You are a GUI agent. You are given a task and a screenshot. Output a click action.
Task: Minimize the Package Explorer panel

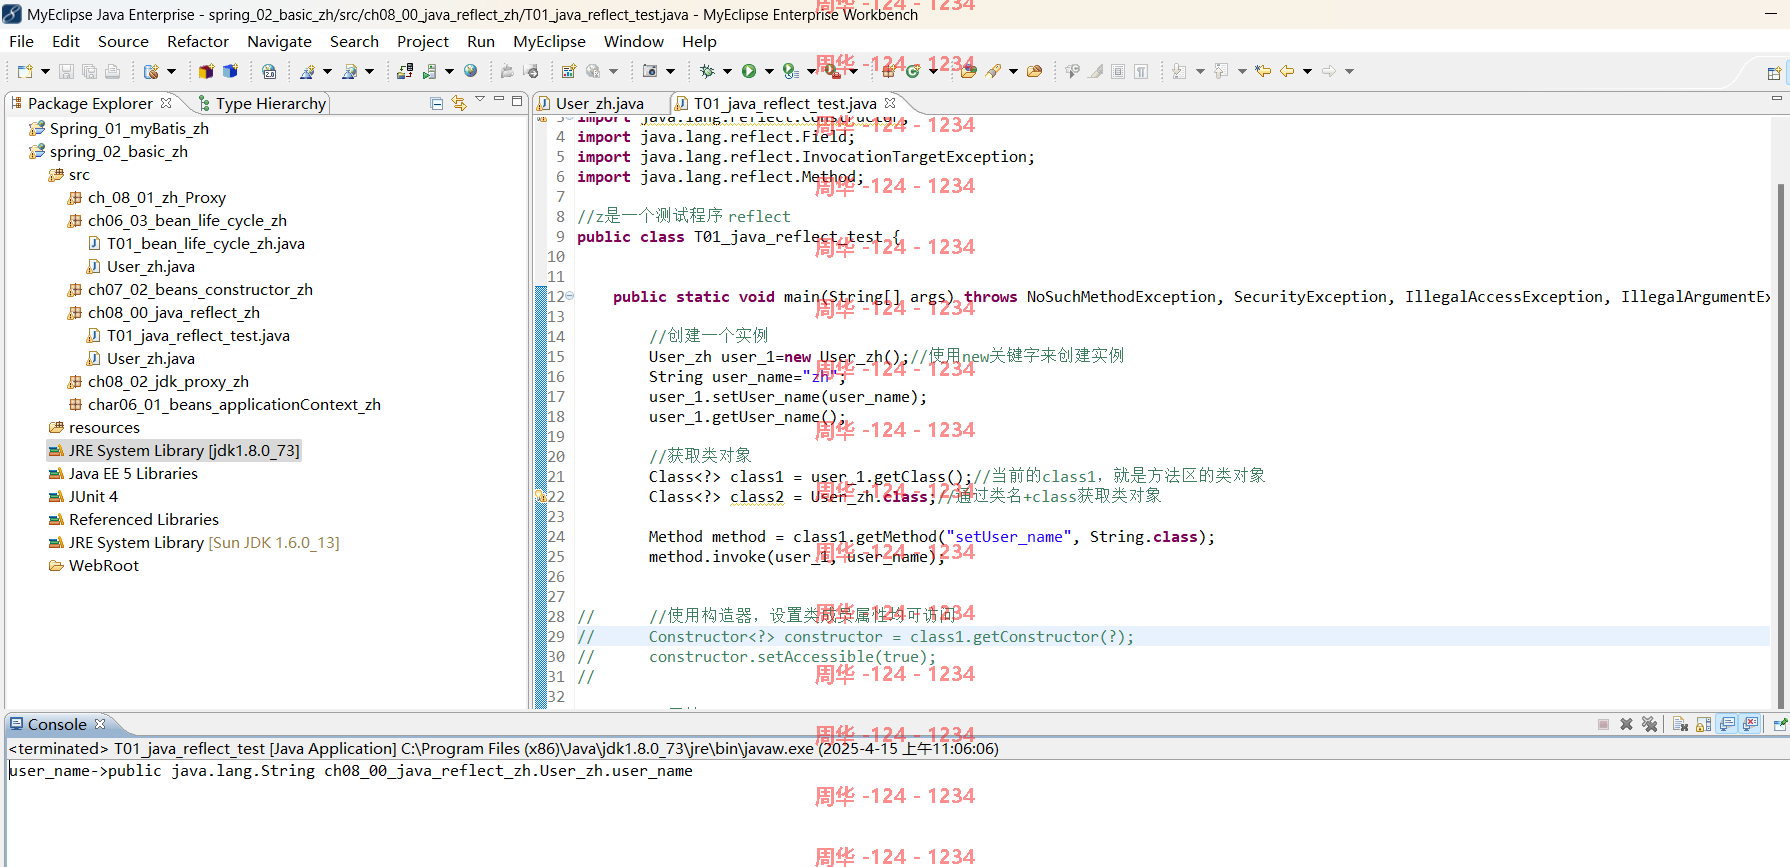(498, 100)
